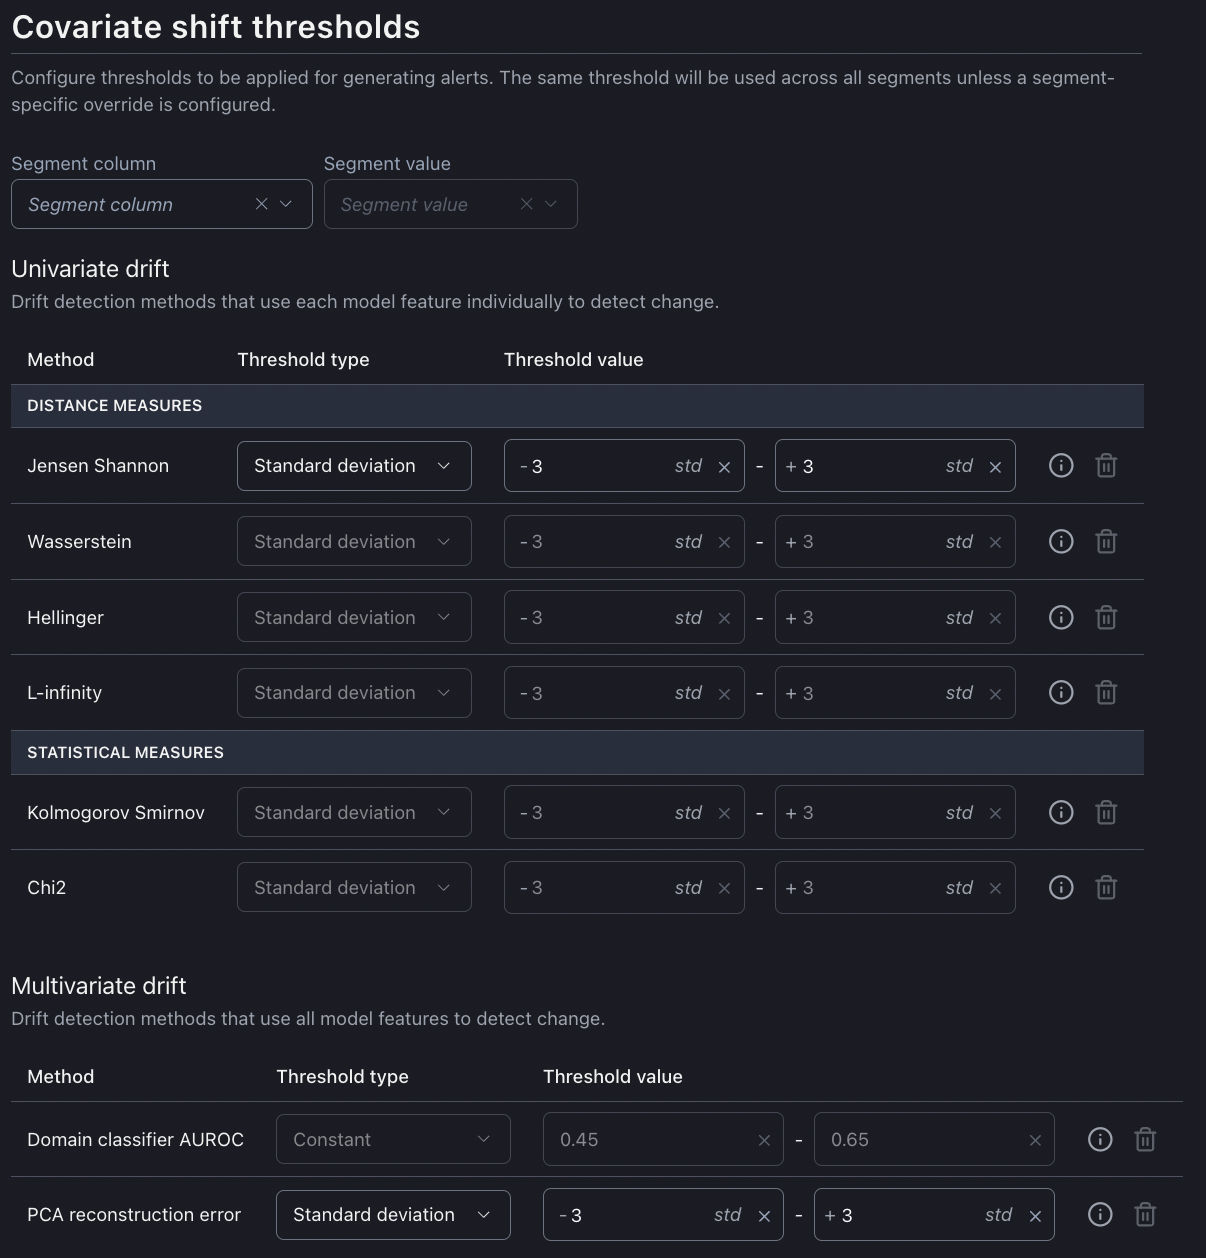The image size is (1206, 1258).
Task: Show info for the Wasserstein method
Action: 1061,542
